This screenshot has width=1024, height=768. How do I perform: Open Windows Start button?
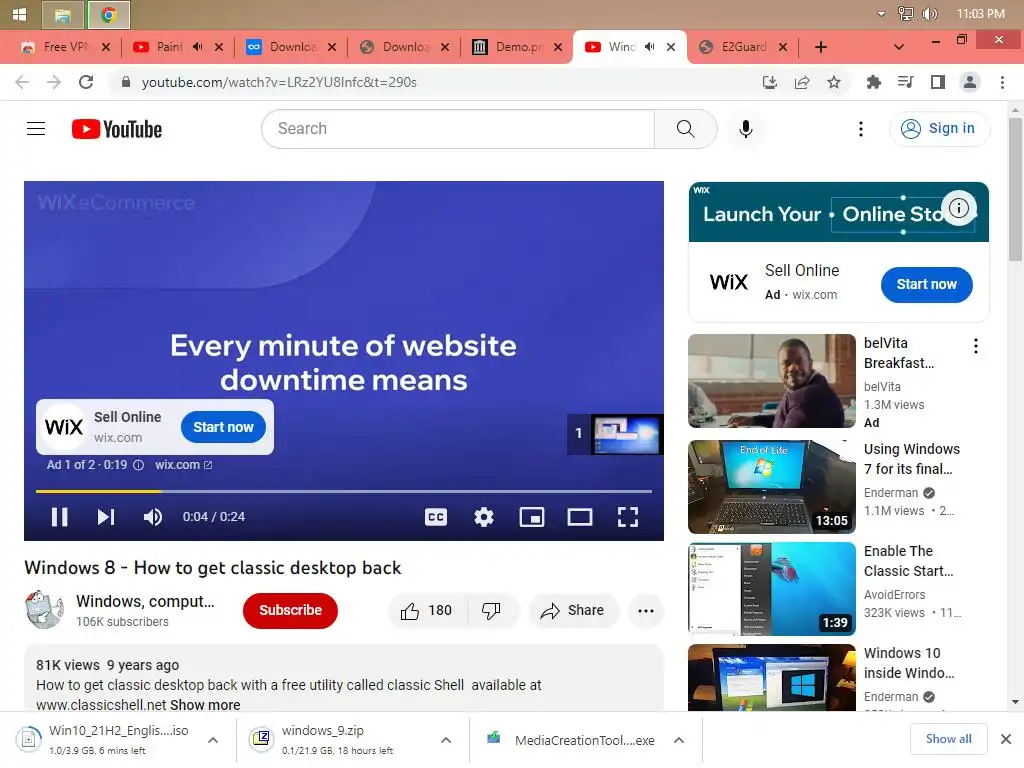[19, 14]
